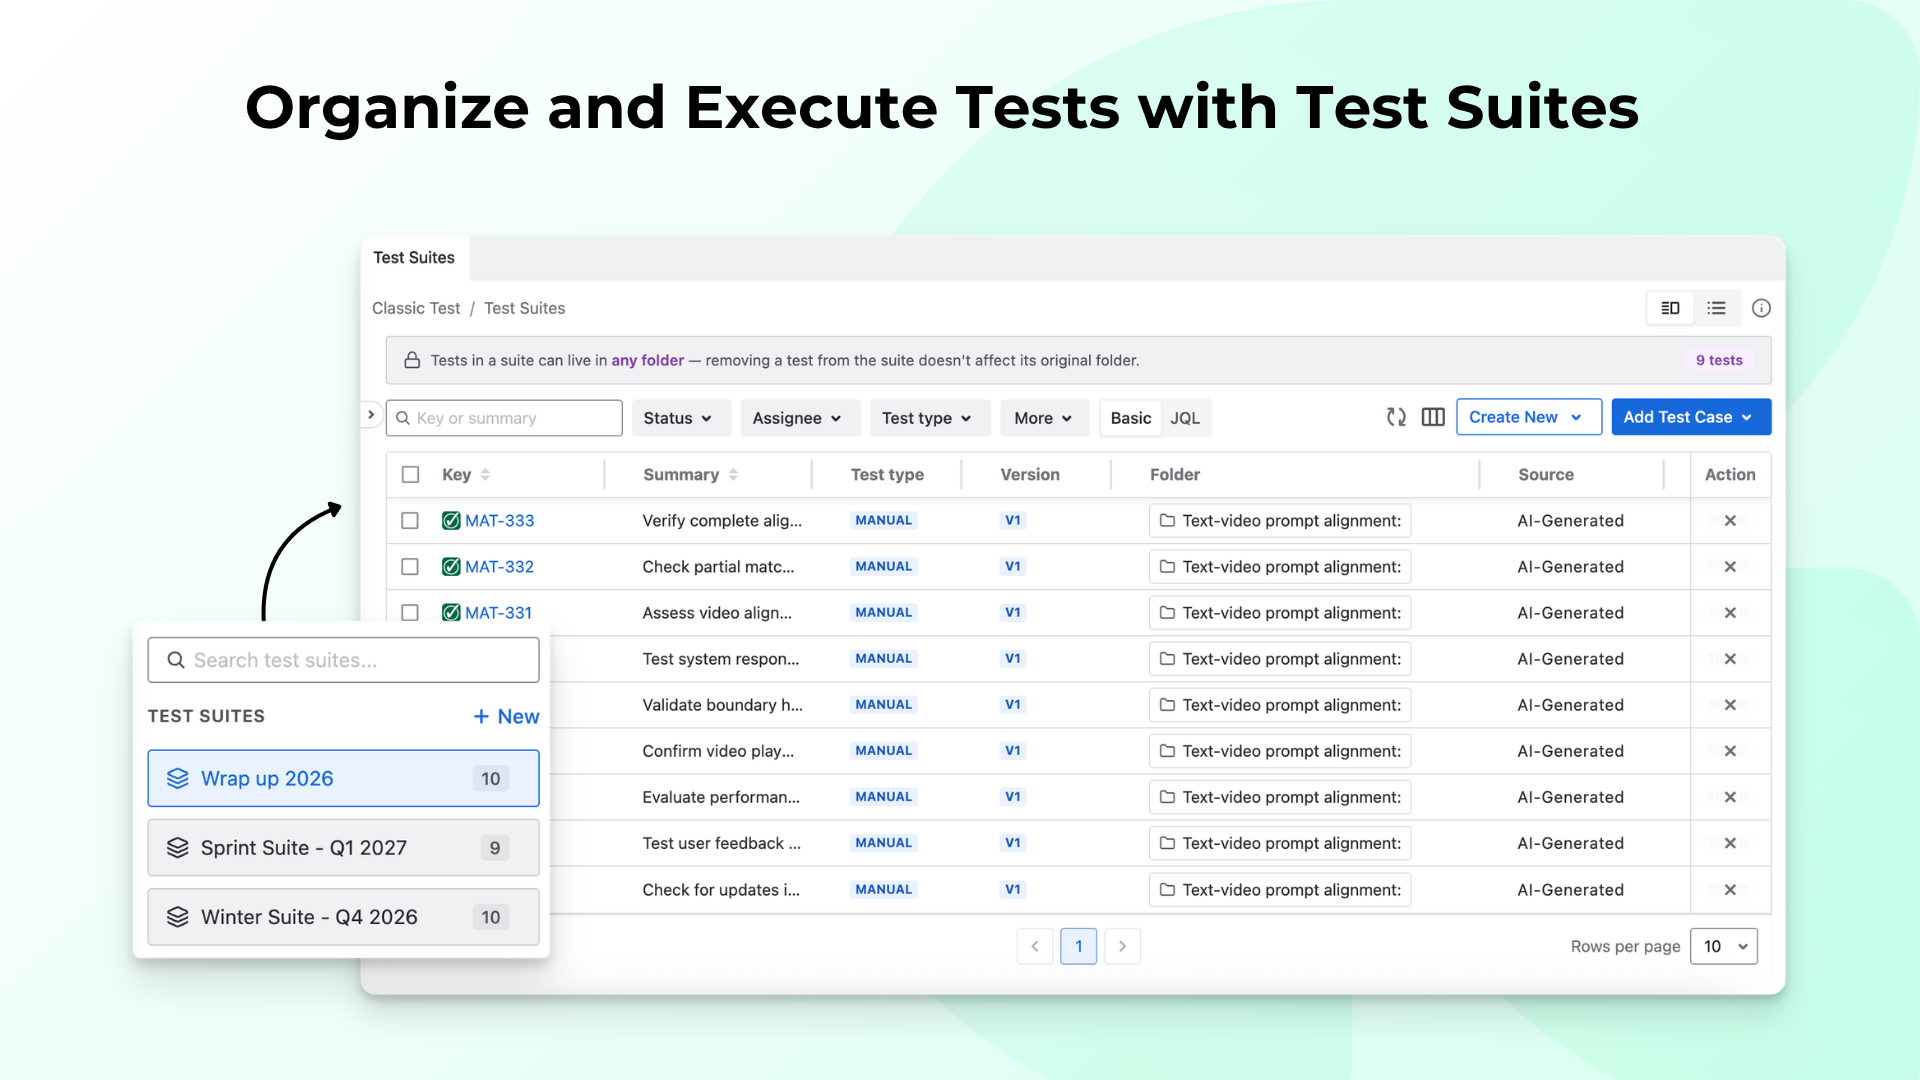The height and width of the screenshot is (1080, 1920).
Task: Toggle the select-all header checkbox
Action: 410,475
